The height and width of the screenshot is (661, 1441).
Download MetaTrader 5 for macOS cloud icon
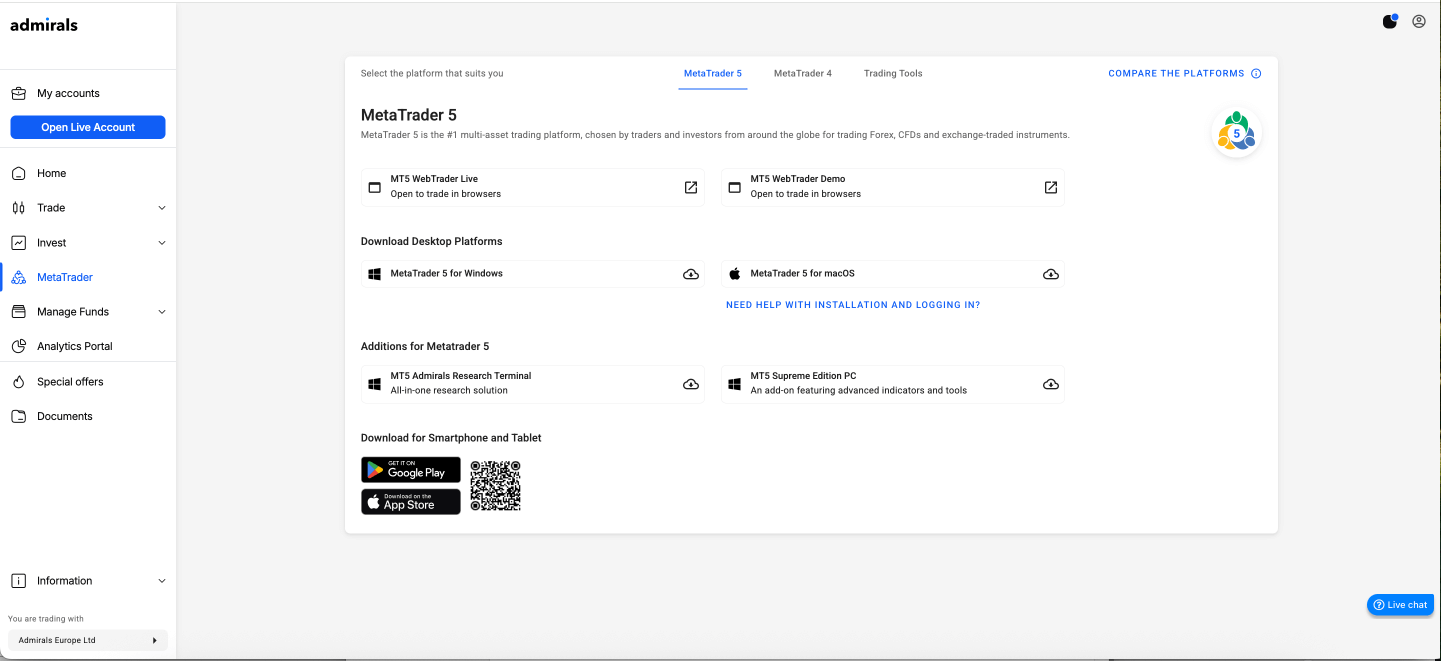coord(1051,274)
